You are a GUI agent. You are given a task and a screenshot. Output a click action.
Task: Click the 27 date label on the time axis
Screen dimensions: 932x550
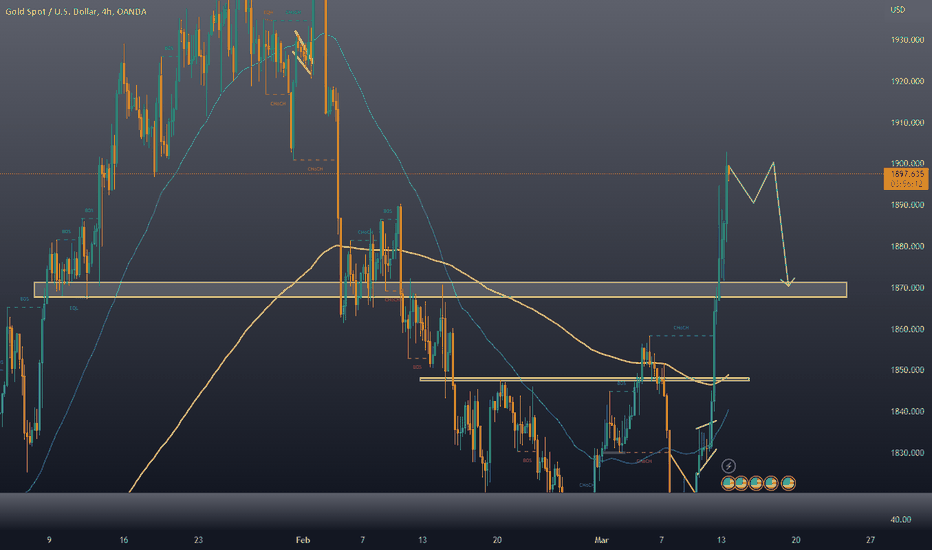click(x=870, y=540)
